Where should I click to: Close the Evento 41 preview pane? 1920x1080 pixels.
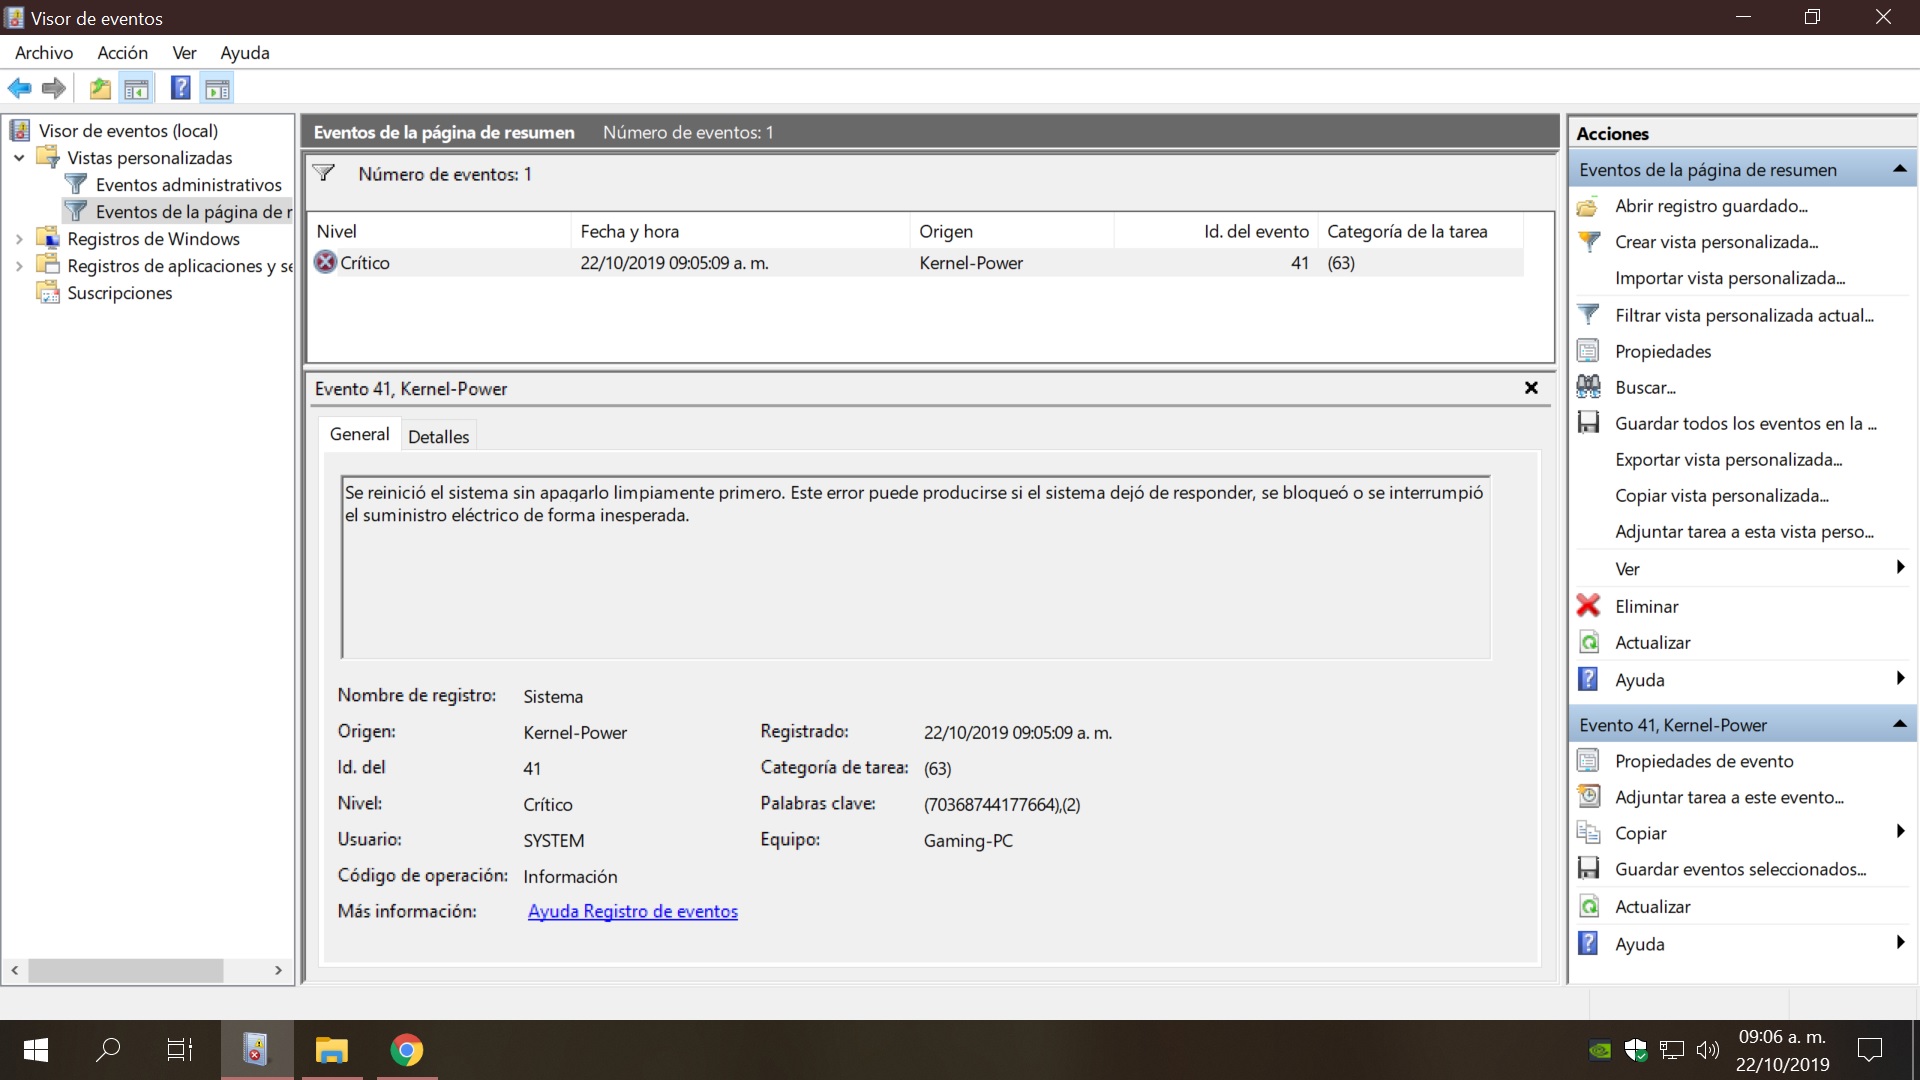1530,388
